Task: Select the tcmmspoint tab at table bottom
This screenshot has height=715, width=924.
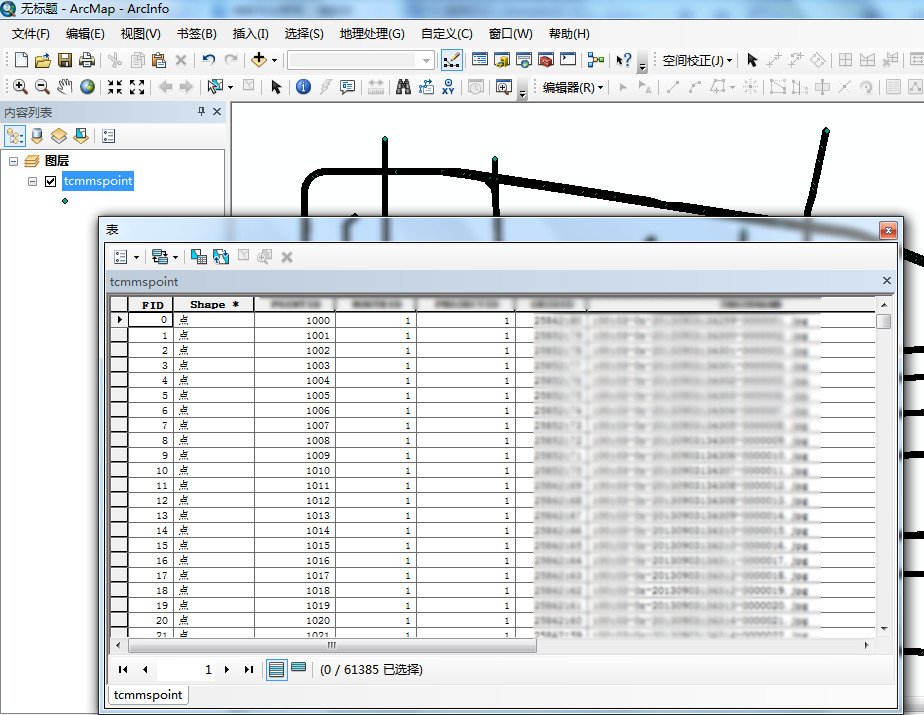Action: 147,695
